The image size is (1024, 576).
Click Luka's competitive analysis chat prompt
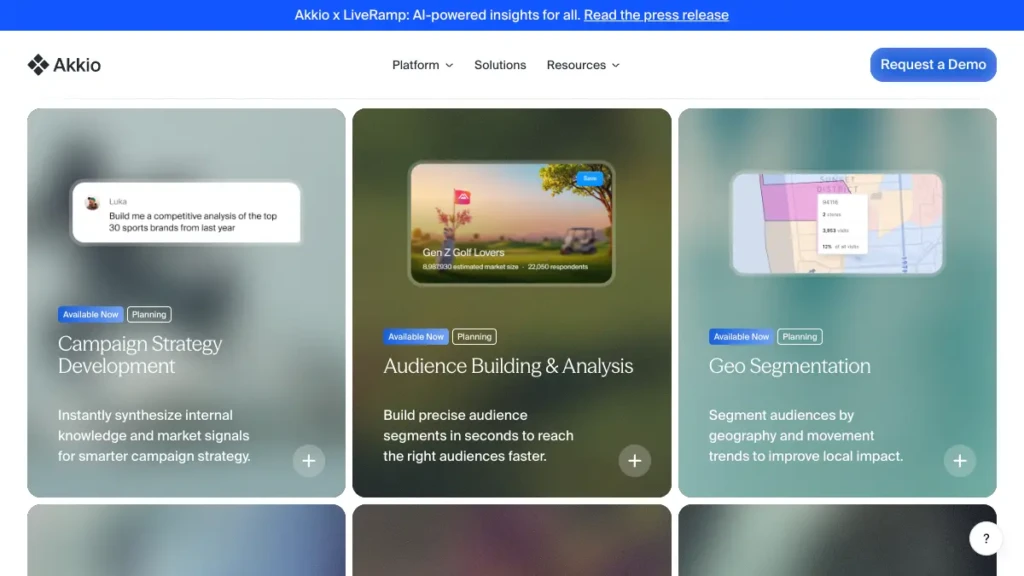pyautogui.click(x=186, y=213)
